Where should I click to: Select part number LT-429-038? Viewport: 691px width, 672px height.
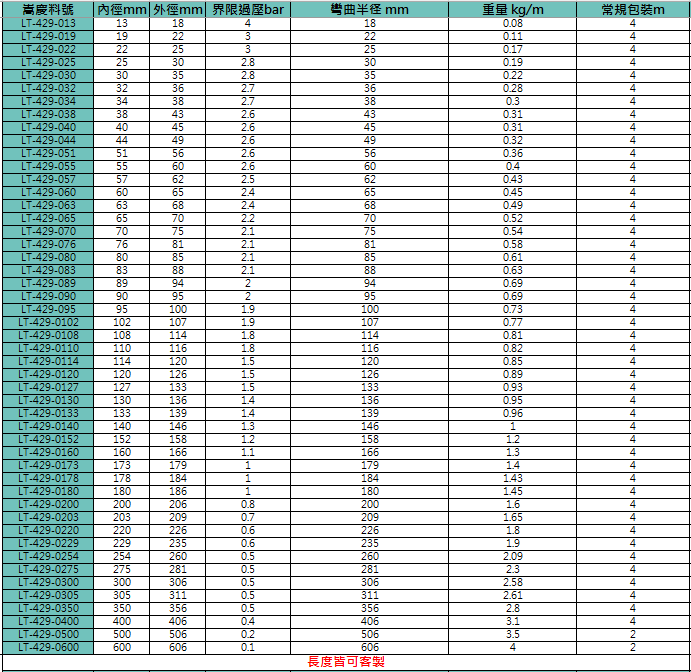[48, 114]
